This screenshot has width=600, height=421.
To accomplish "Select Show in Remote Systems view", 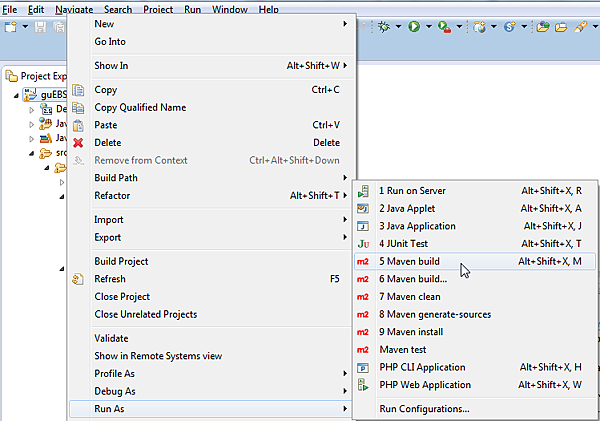I will (211, 356).
